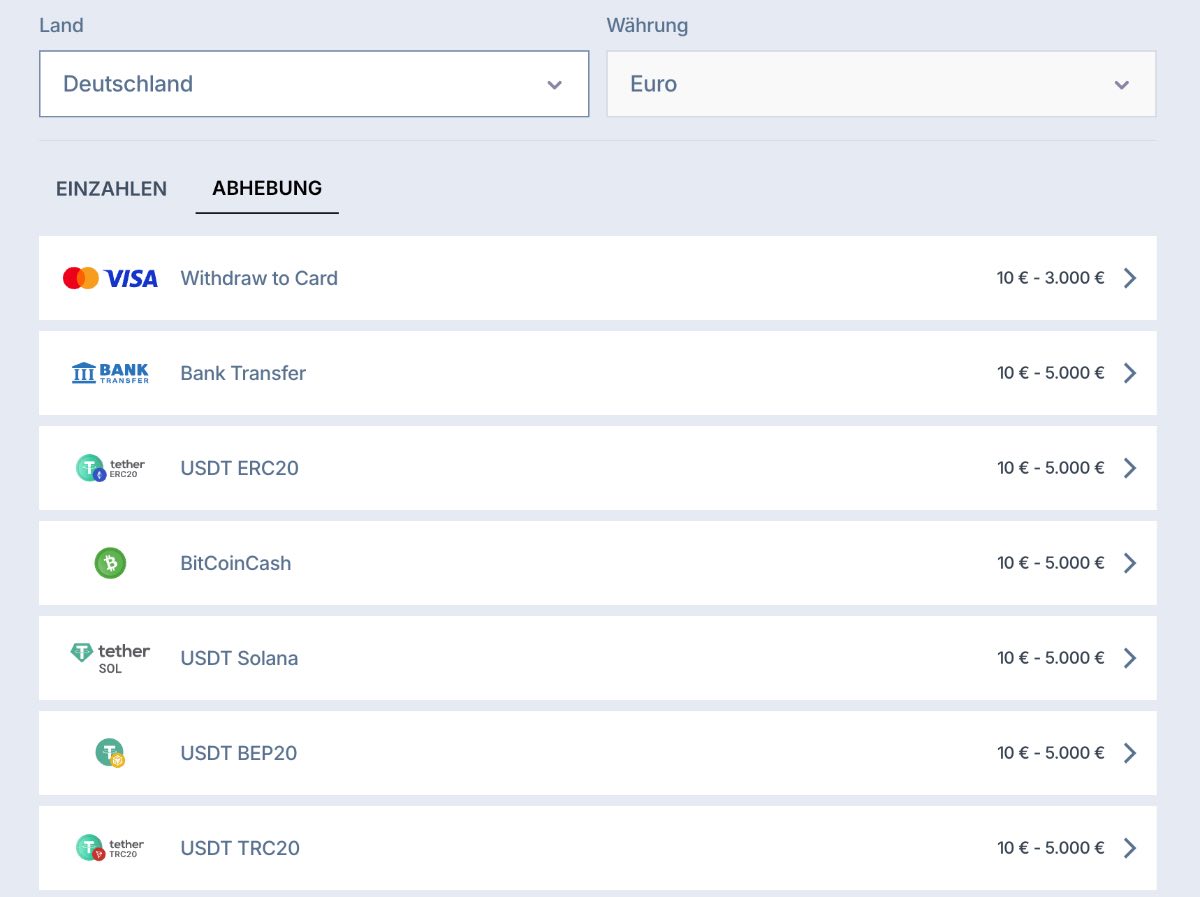Viewport: 1200px width, 897px height.
Task: Click the Mastercard Visa card logo
Action: tap(110, 278)
